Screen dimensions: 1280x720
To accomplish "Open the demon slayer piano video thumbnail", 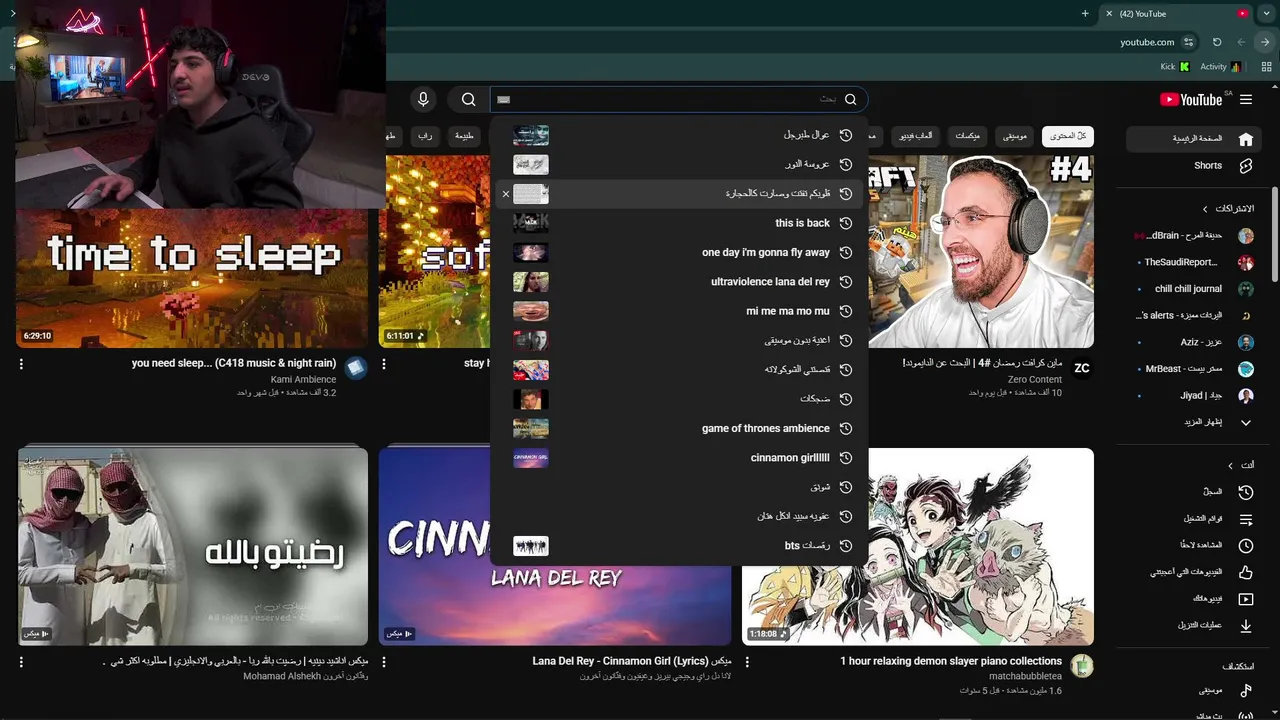I will click(x=918, y=546).
